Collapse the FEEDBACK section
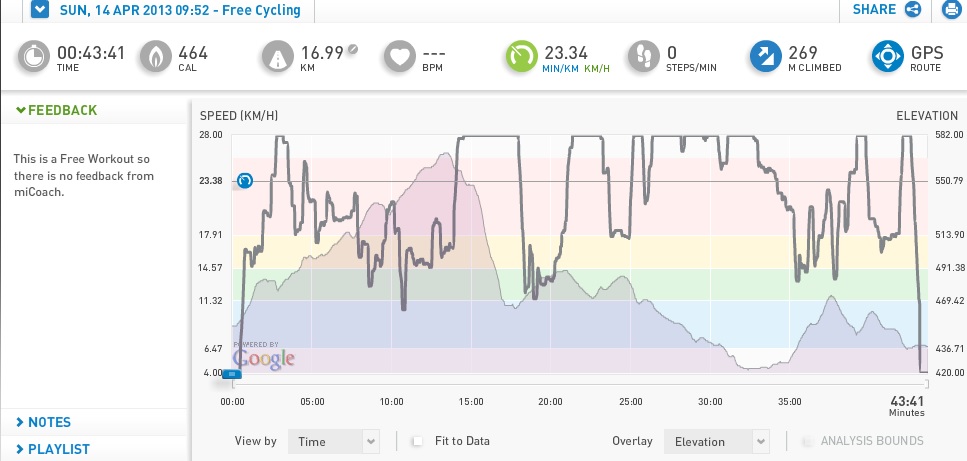The image size is (967, 461). [x=57, y=110]
